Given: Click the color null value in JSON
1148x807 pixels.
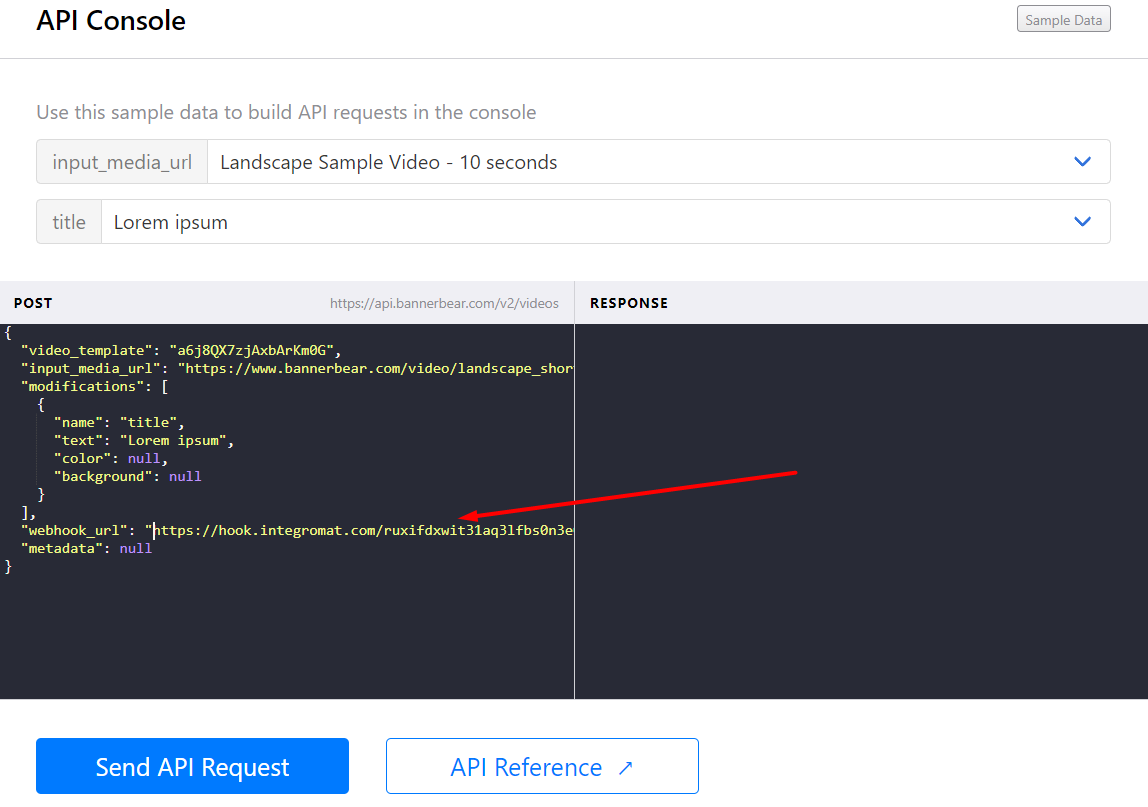Looking at the screenshot, I should (x=143, y=458).
